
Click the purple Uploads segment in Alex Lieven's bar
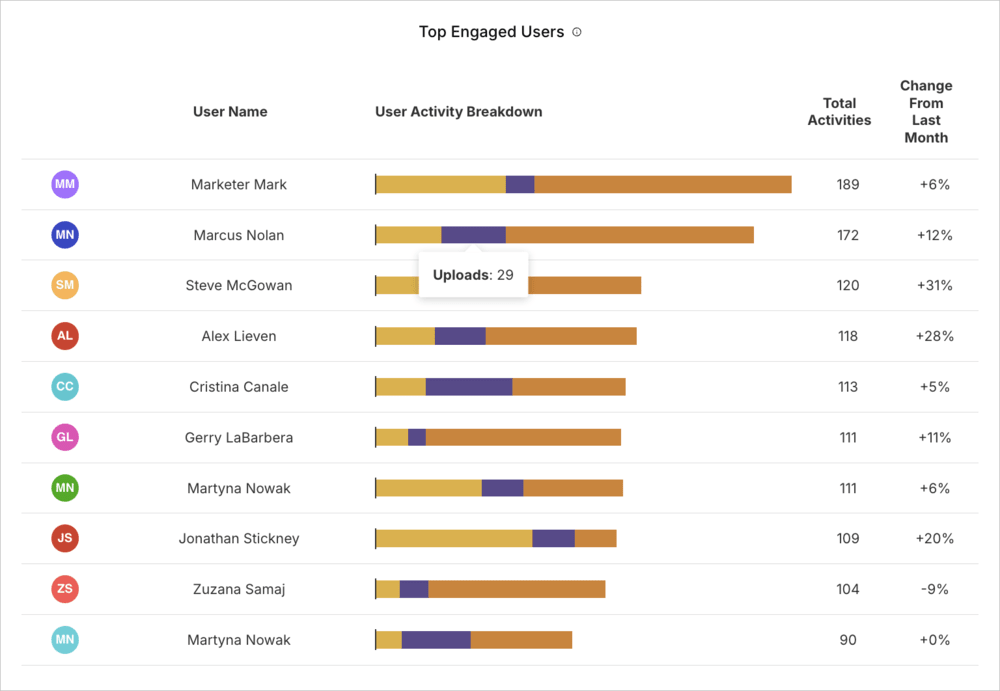(x=460, y=336)
